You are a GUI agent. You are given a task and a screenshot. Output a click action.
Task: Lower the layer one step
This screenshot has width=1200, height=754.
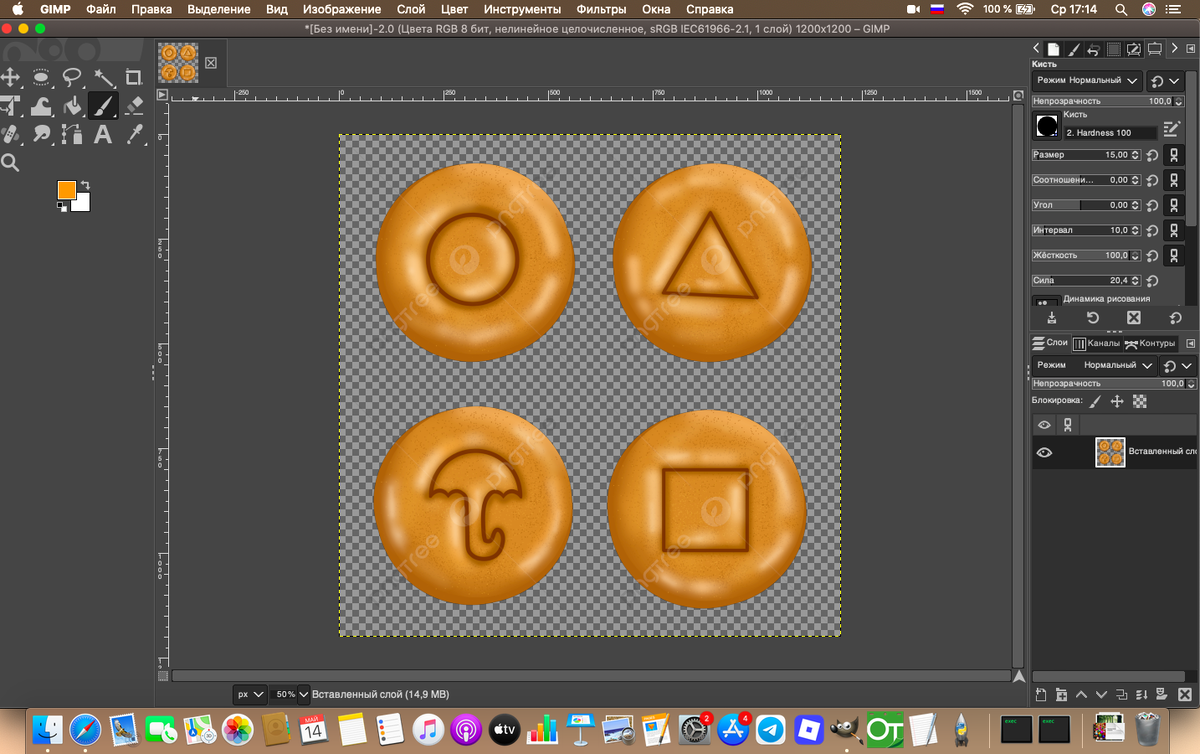coord(1101,694)
